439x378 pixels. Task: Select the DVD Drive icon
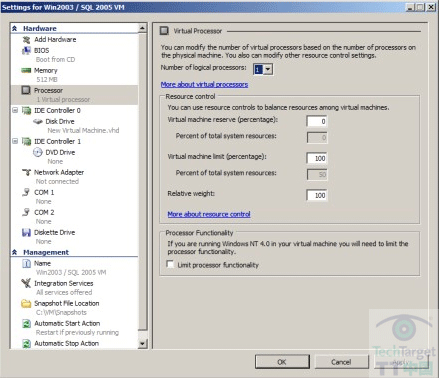click(x=37, y=152)
